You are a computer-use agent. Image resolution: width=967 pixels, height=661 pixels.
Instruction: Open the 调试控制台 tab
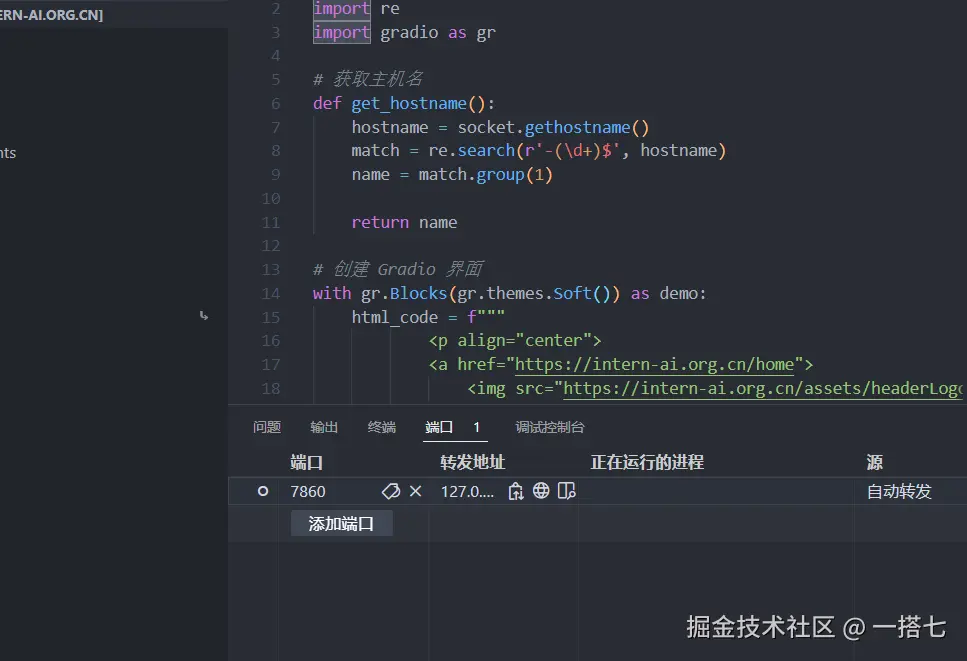tap(550, 427)
